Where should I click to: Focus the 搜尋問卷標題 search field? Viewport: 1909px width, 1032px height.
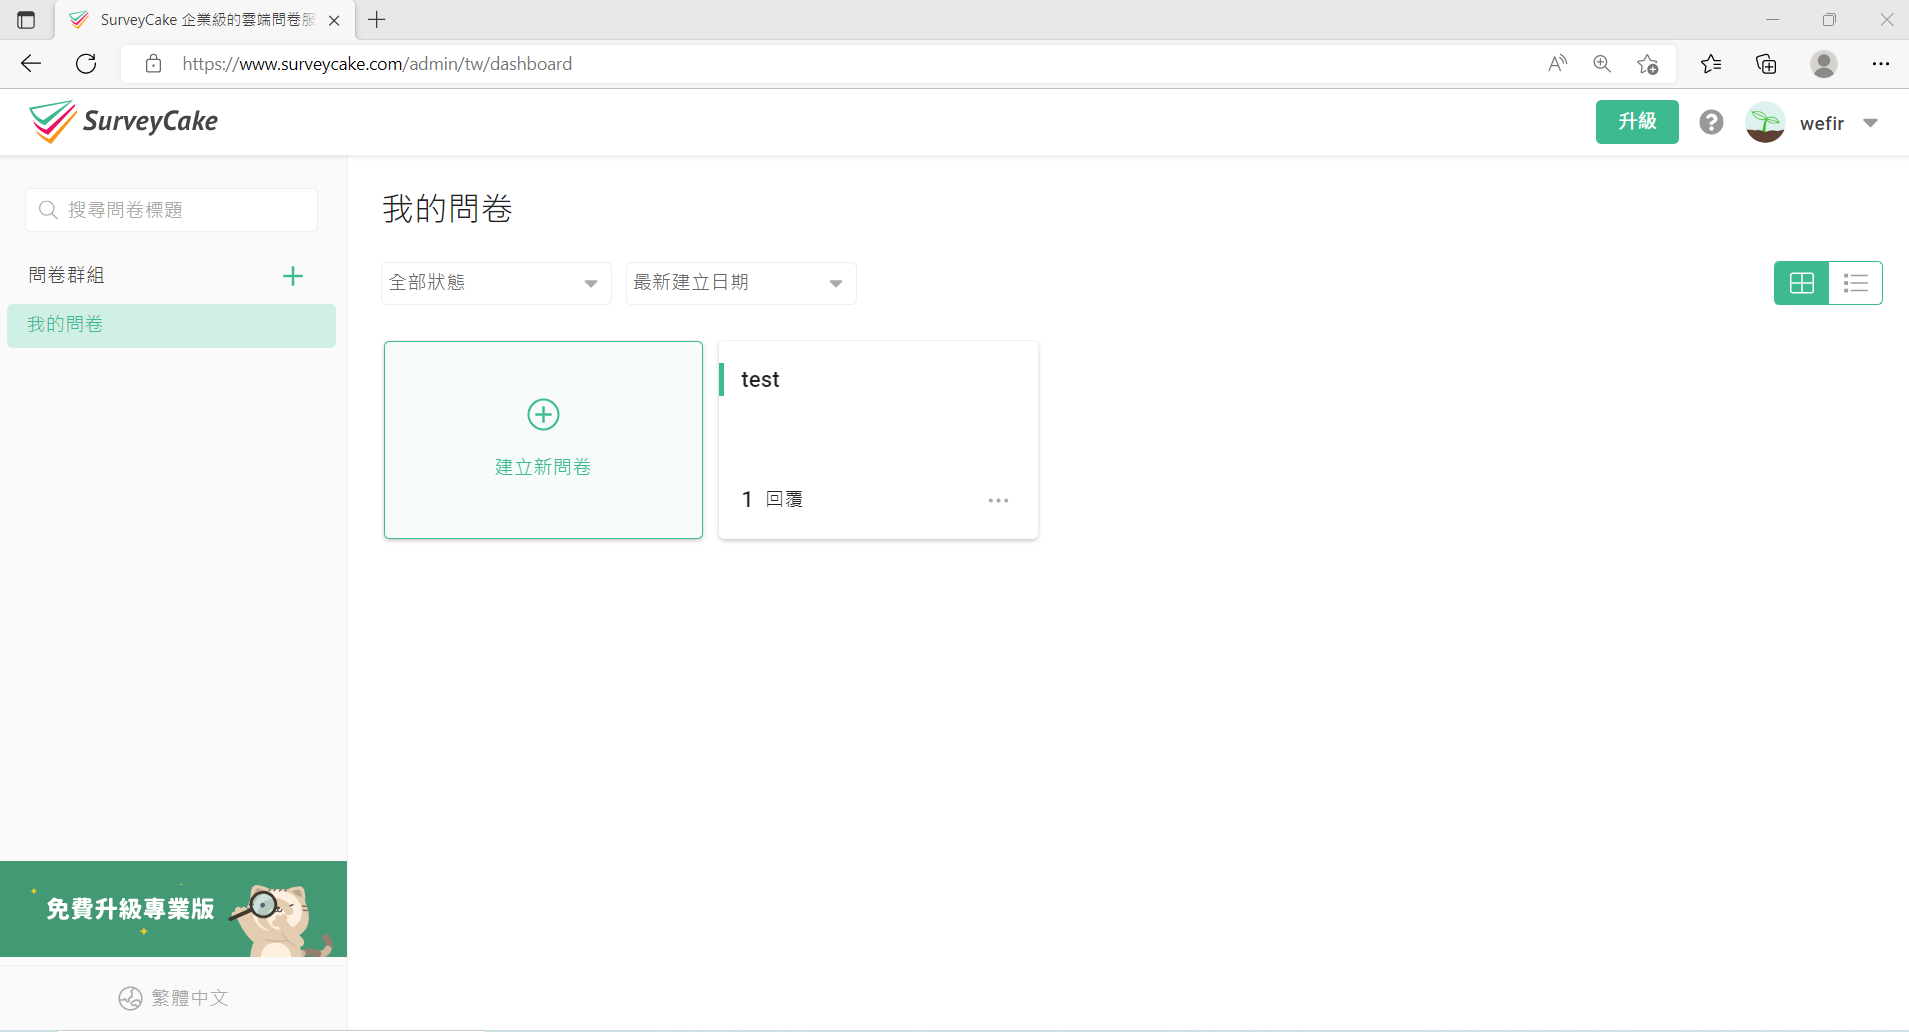pyautogui.click(x=171, y=210)
